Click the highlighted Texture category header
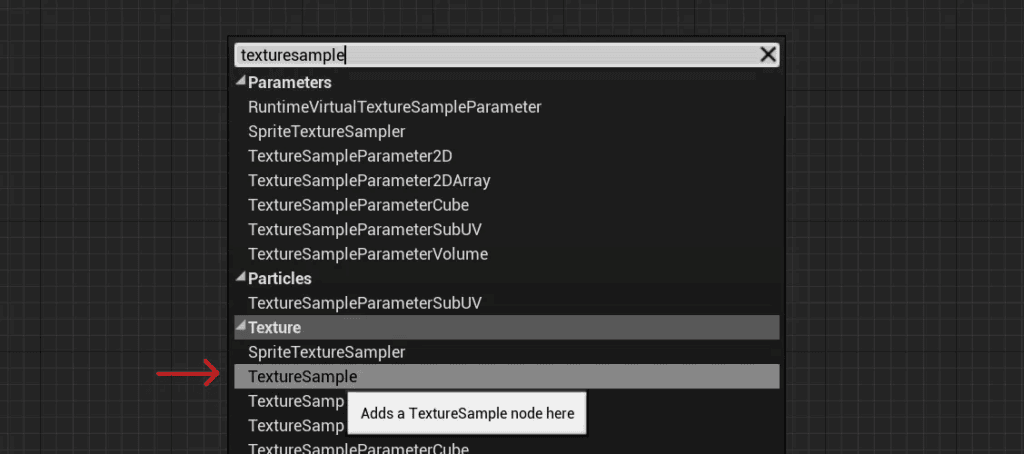The height and width of the screenshot is (454, 1024). [507, 327]
